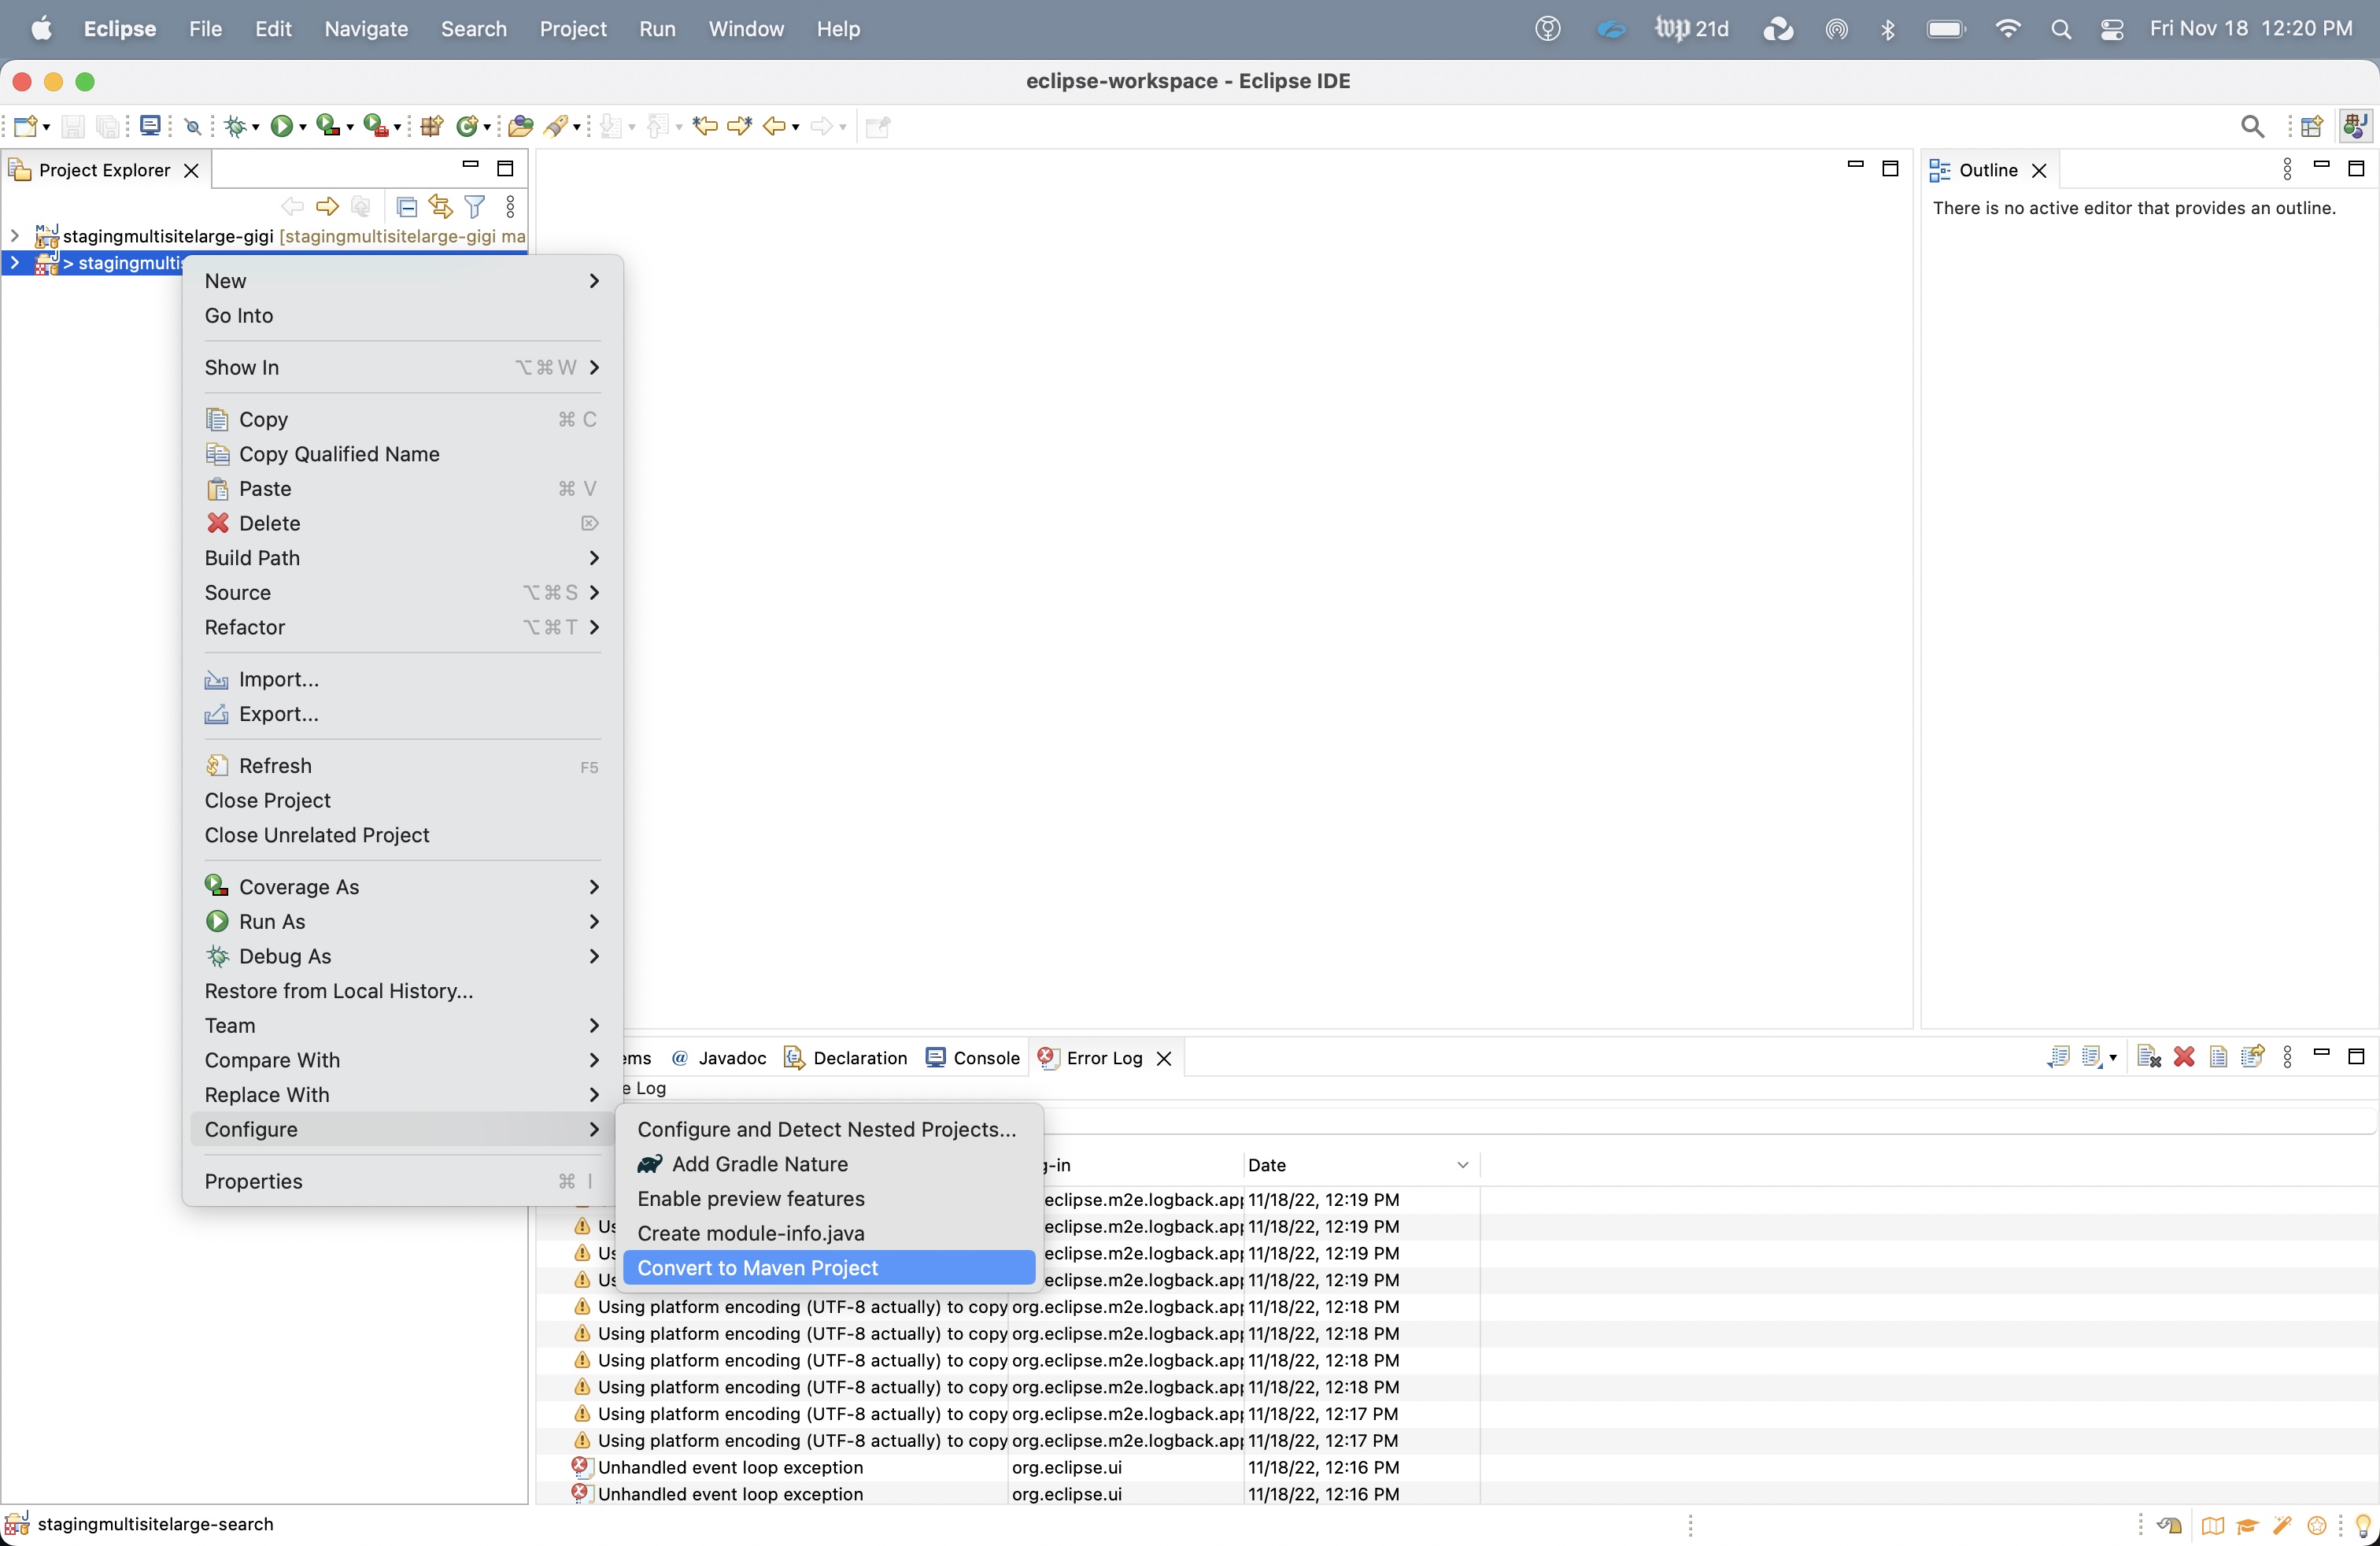Click red Delete Log icon
2380x1546 pixels.
2184,1057
